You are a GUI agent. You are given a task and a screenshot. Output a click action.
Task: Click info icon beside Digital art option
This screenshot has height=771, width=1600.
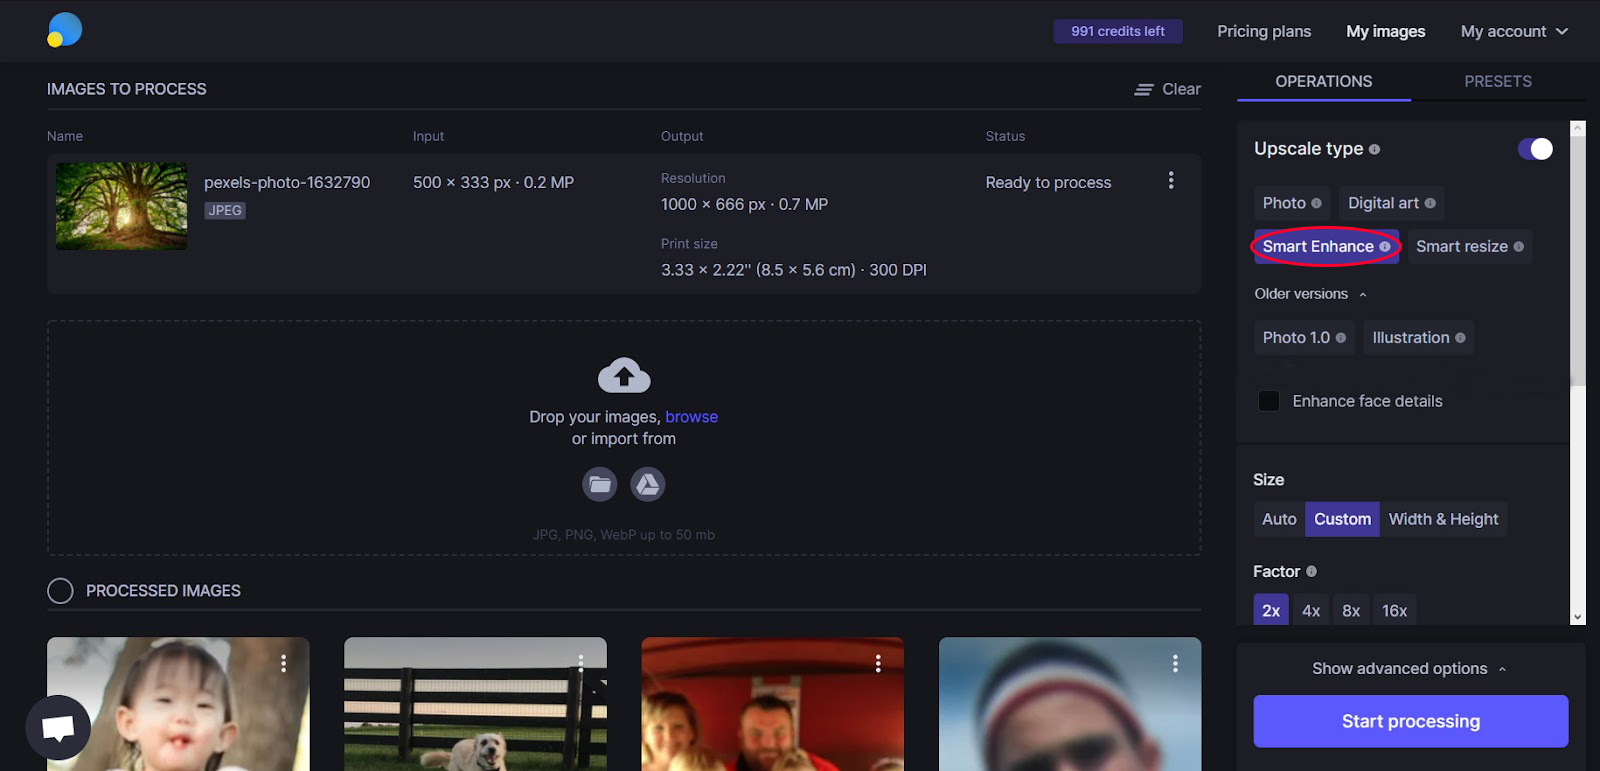click(1430, 203)
